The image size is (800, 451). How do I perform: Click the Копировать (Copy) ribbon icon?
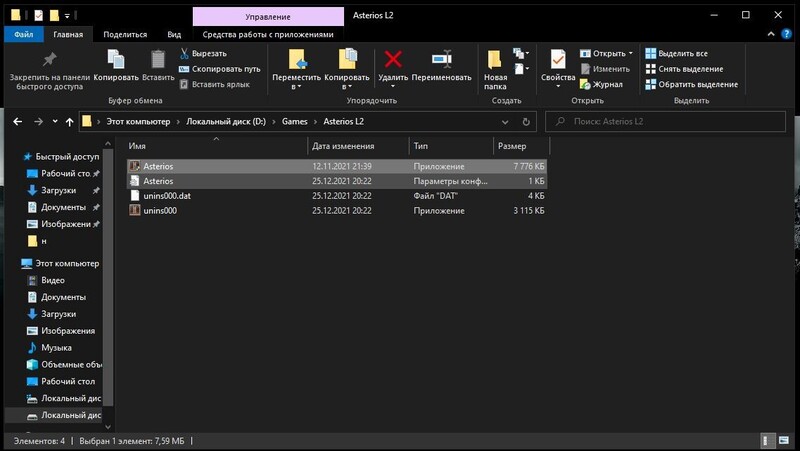tap(116, 60)
